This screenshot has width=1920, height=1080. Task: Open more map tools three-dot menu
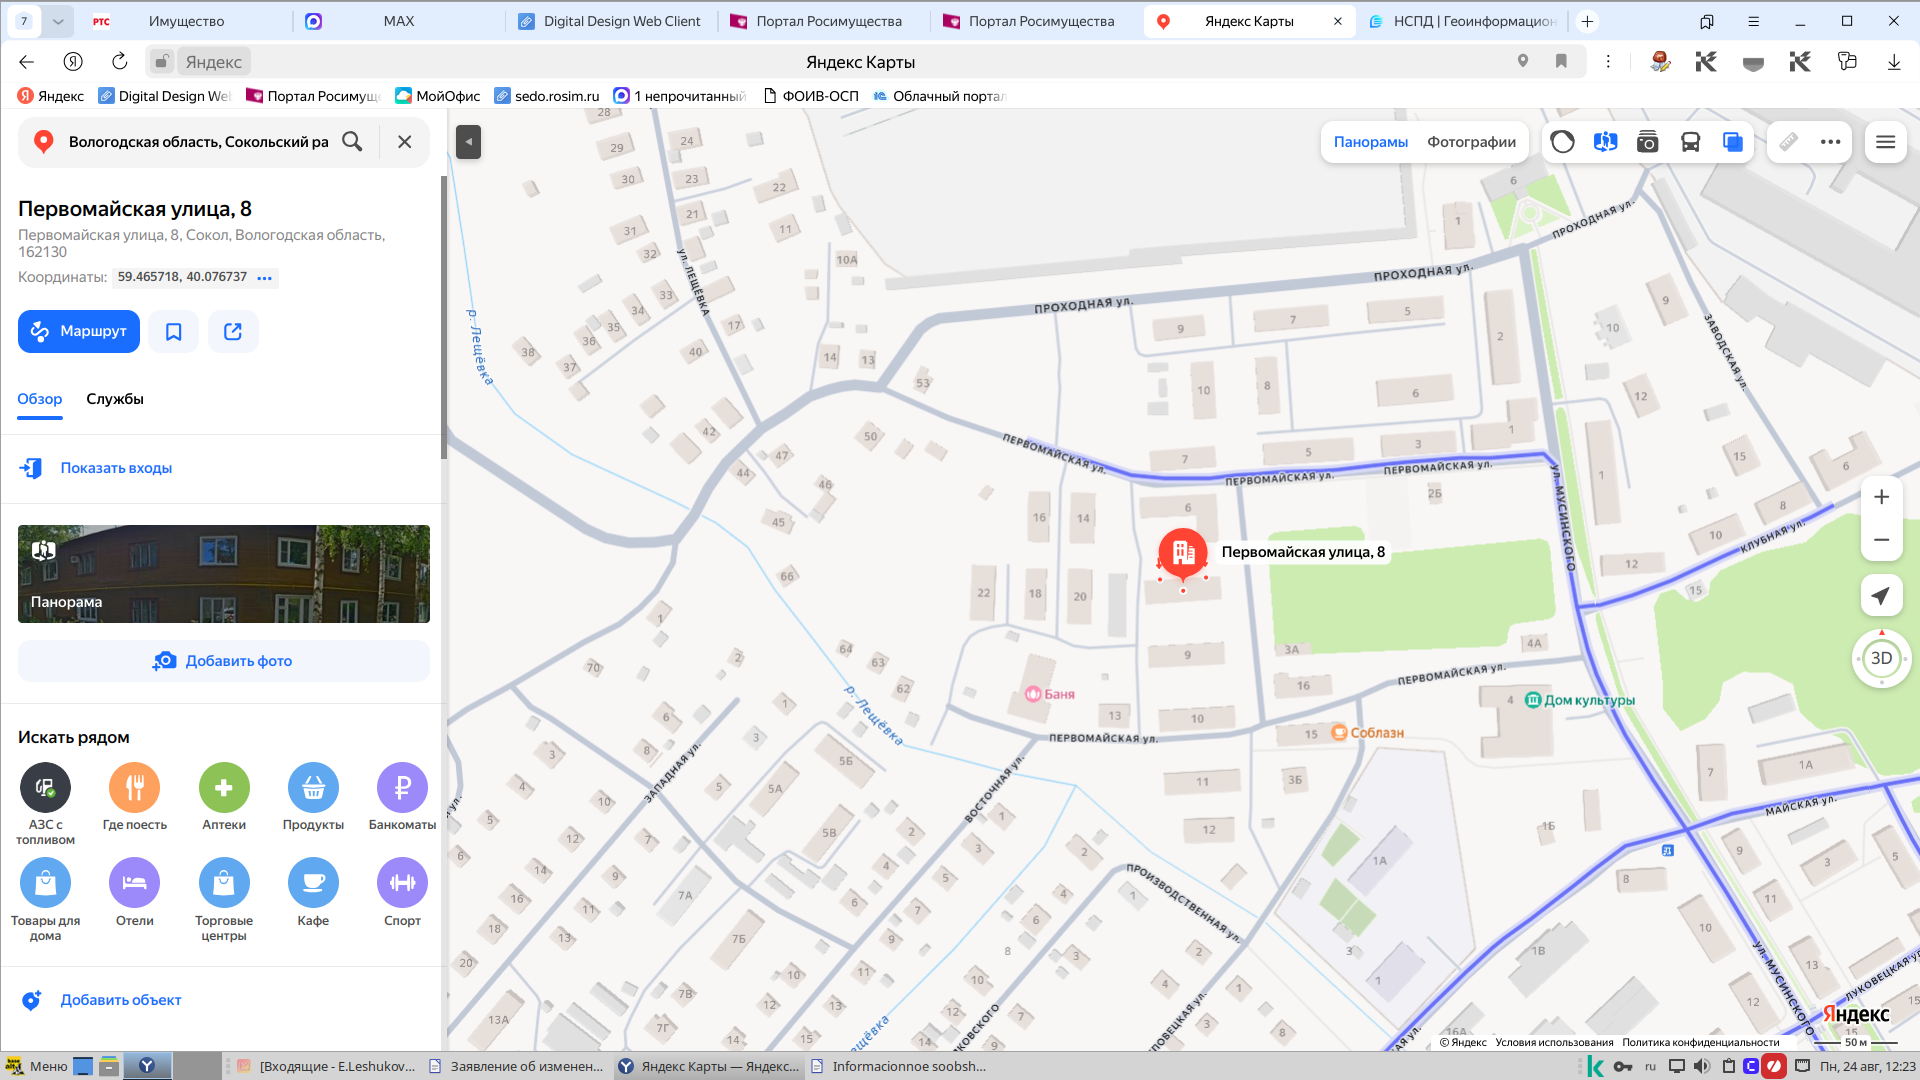pyautogui.click(x=1831, y=142)
